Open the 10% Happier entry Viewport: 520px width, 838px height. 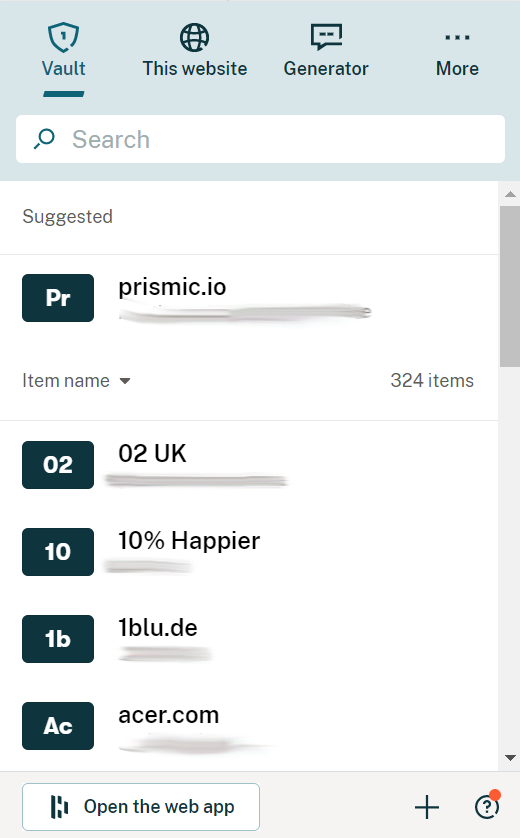coord(249,552)
